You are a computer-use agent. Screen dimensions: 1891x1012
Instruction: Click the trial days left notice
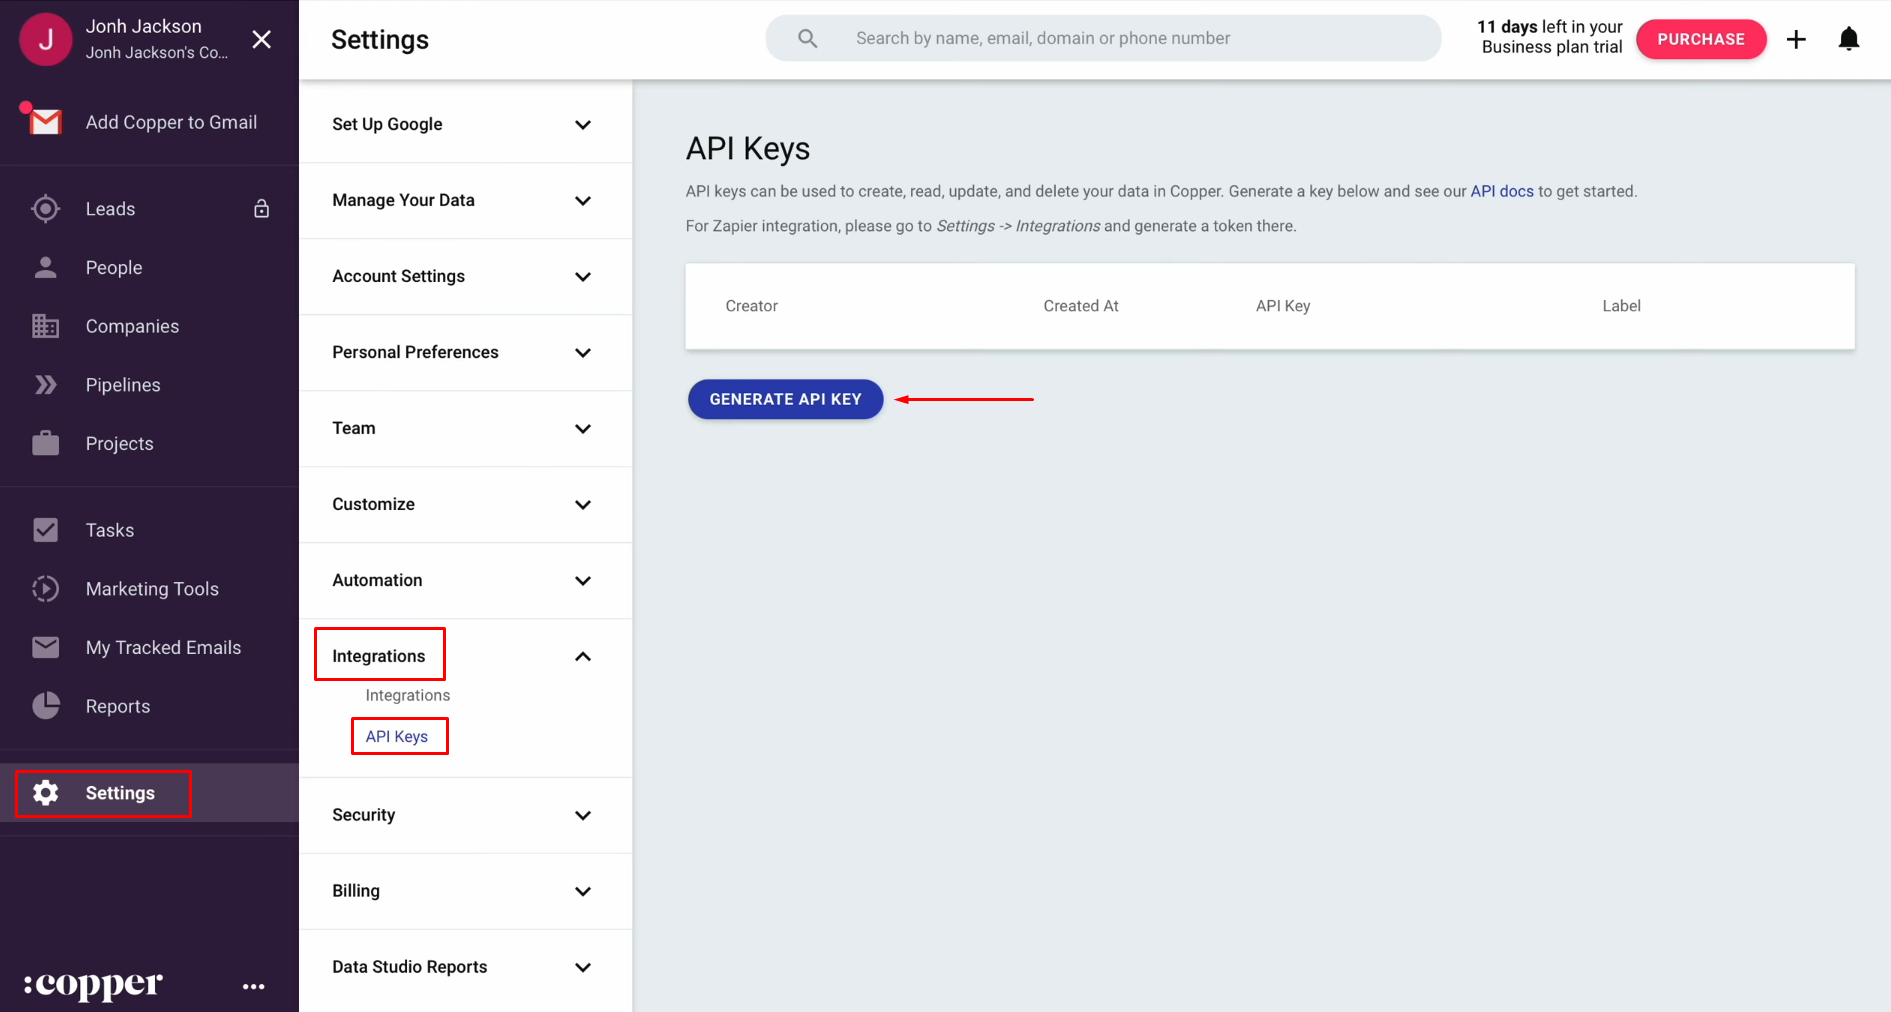click(x=1550, y=37)
